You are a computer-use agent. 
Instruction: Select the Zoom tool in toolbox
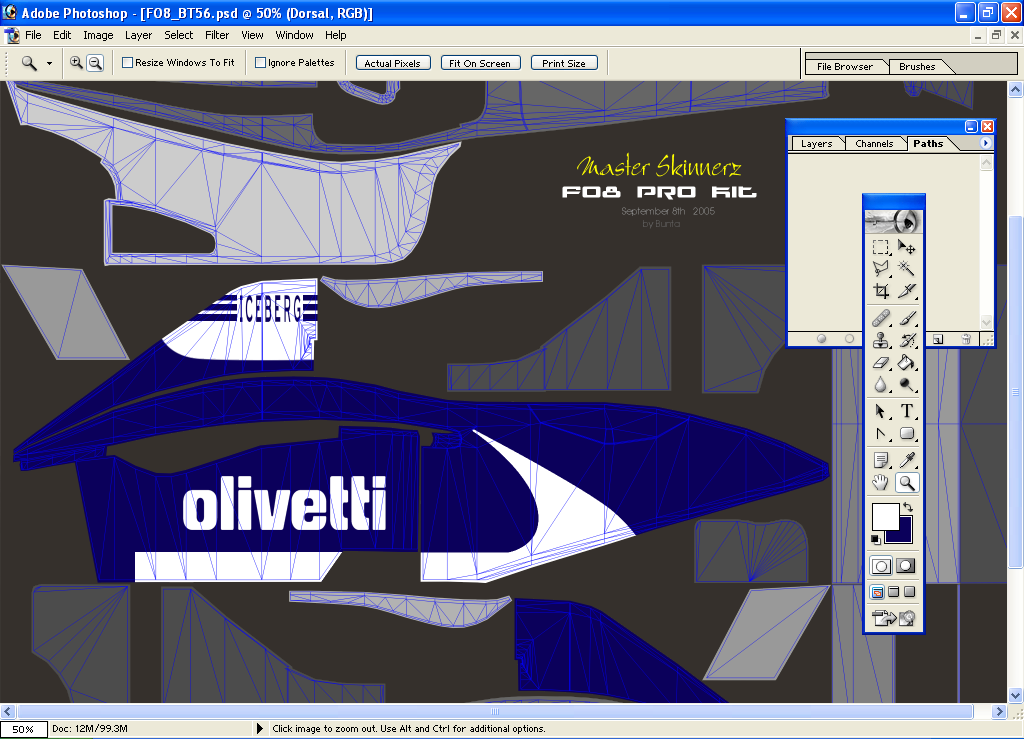(x=906, y=482)
